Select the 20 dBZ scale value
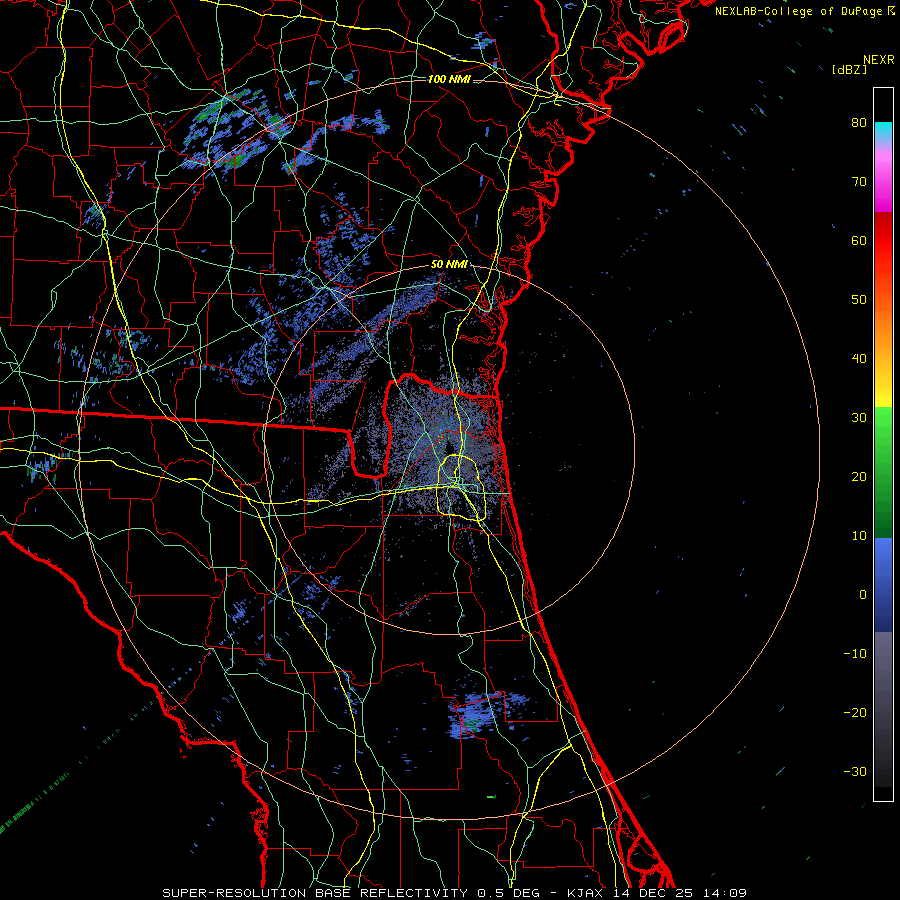The width and height of the screenshot is (900, 900). (x=859, y=476)
